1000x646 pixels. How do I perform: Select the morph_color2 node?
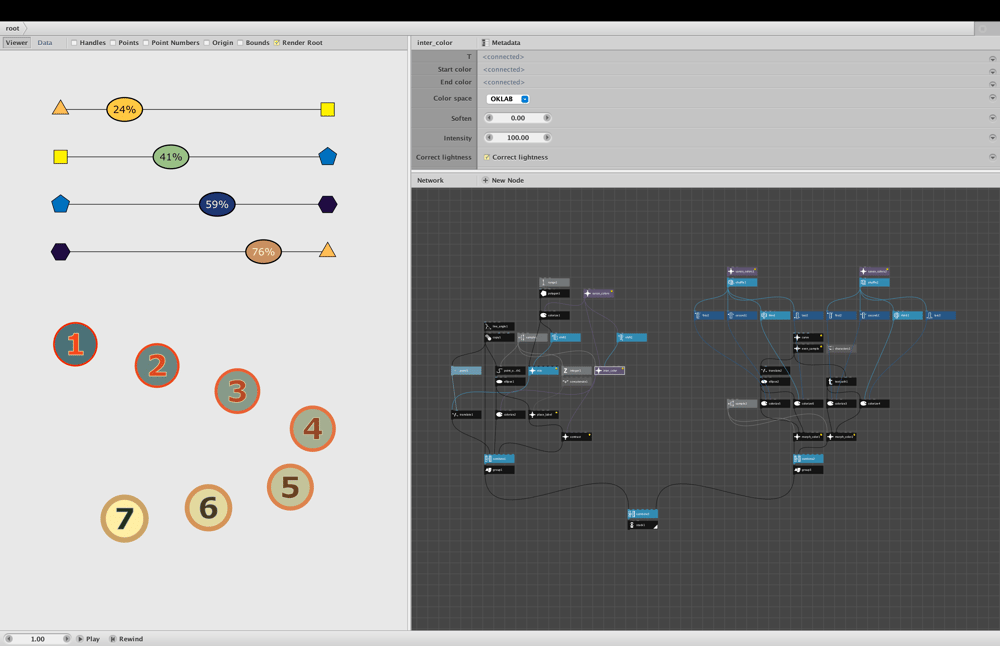pyautogui.click(x=841, y=437)
